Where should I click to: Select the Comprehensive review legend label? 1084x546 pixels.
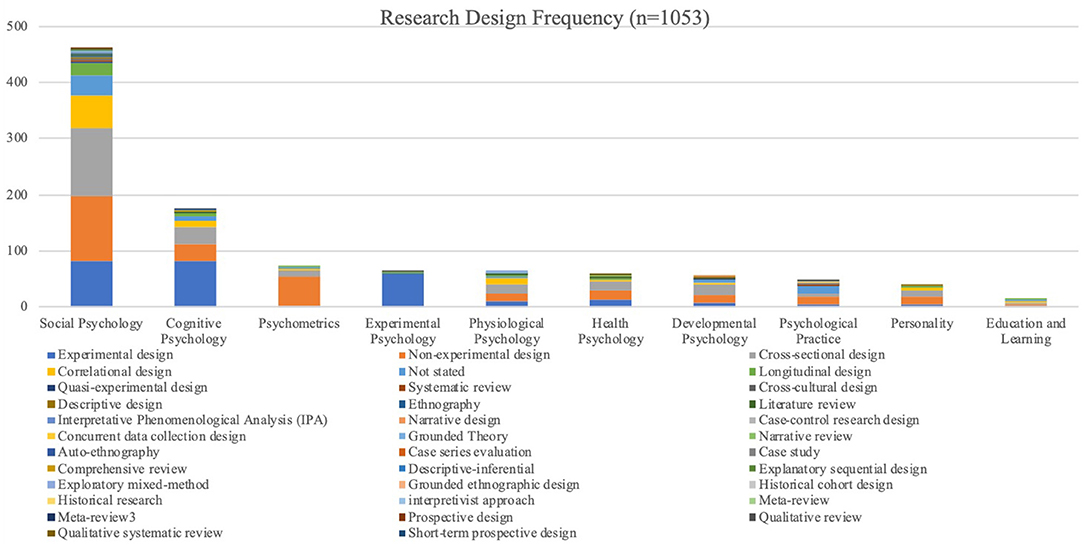(122, 469)
